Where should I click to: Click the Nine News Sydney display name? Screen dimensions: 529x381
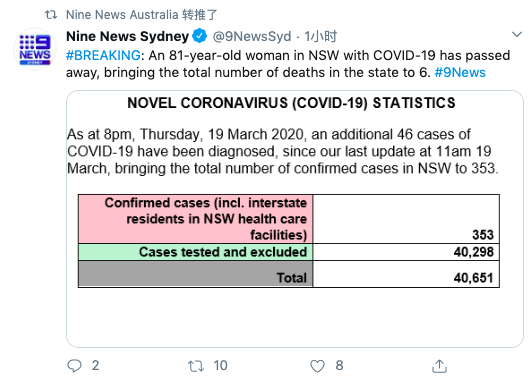pos(128,36)
